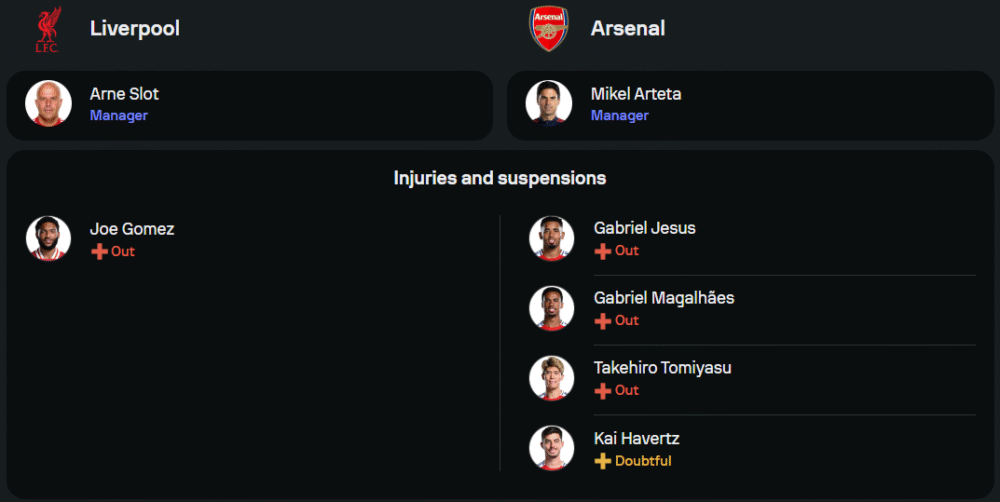The height and width of the screenshot is (502, 1000).
Task: Click the Injuries and suspensions heading
Action: 500,178
